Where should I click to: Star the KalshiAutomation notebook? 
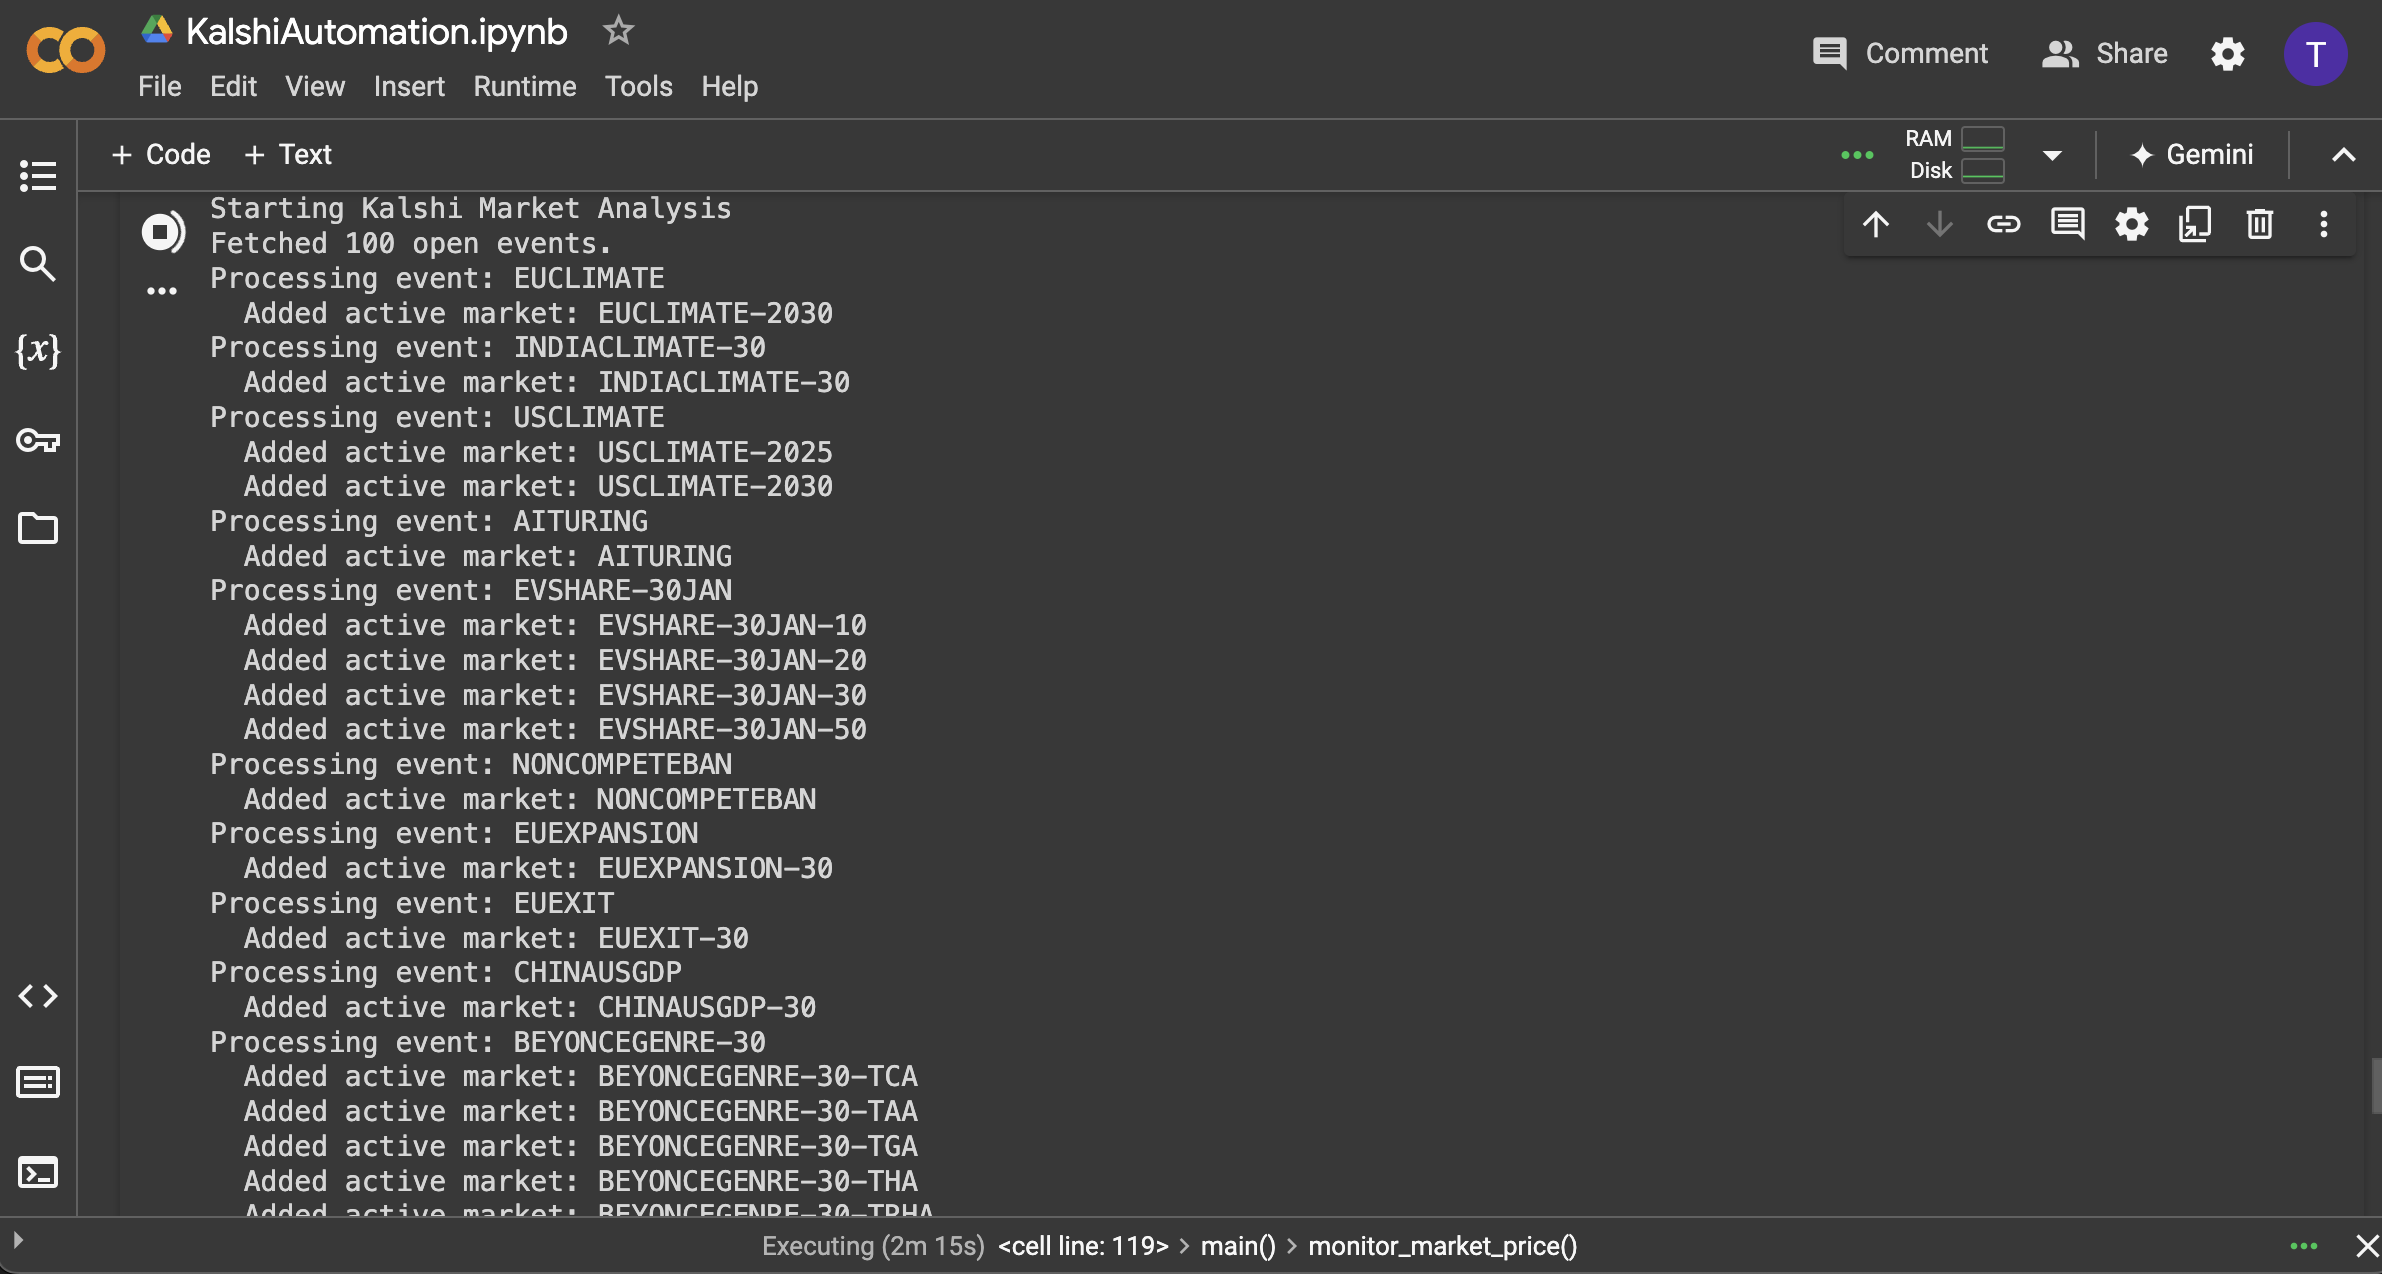click(618, 31)
